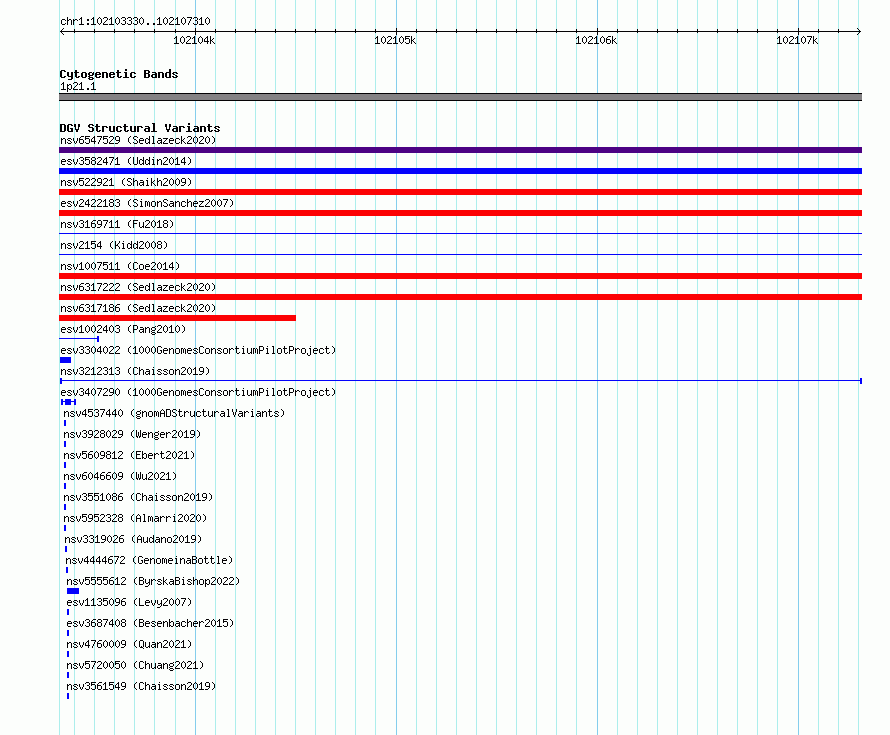Image resolution: width=890 pixels, height=735 pixels.
Task: Open esv3582471 (Uddin2014) variant label
Action: (x=126, y=161)
